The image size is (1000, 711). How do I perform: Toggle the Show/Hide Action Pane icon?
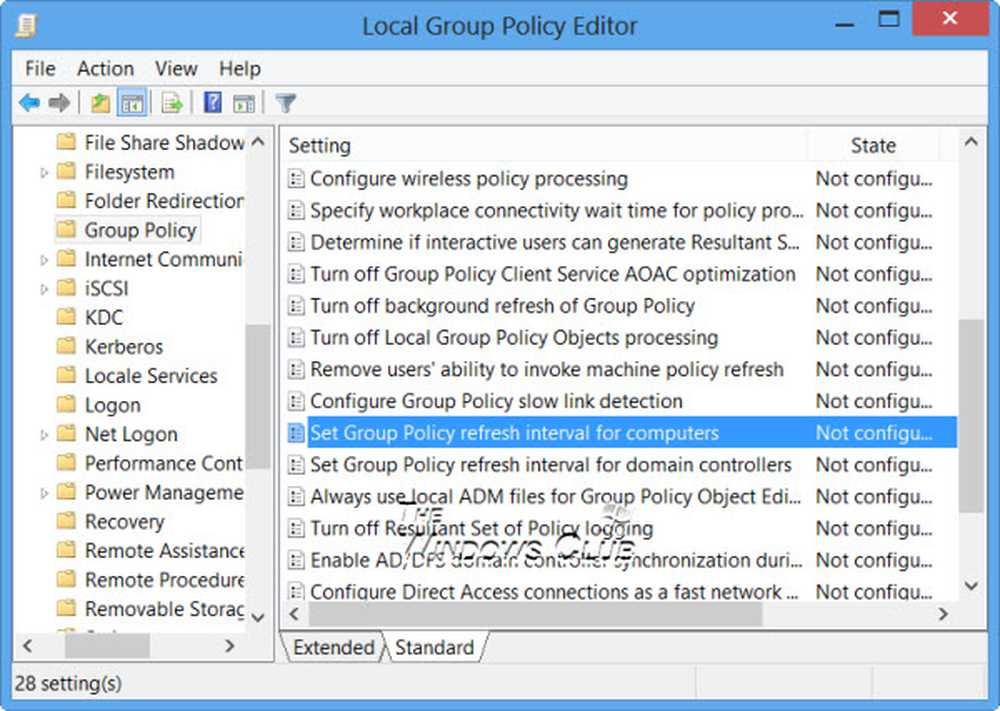(243, 103)
